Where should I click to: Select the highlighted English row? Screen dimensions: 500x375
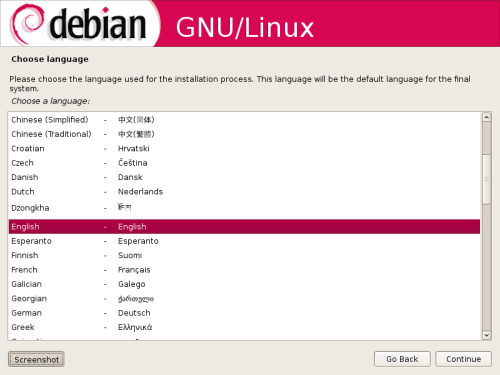(244, 227)
